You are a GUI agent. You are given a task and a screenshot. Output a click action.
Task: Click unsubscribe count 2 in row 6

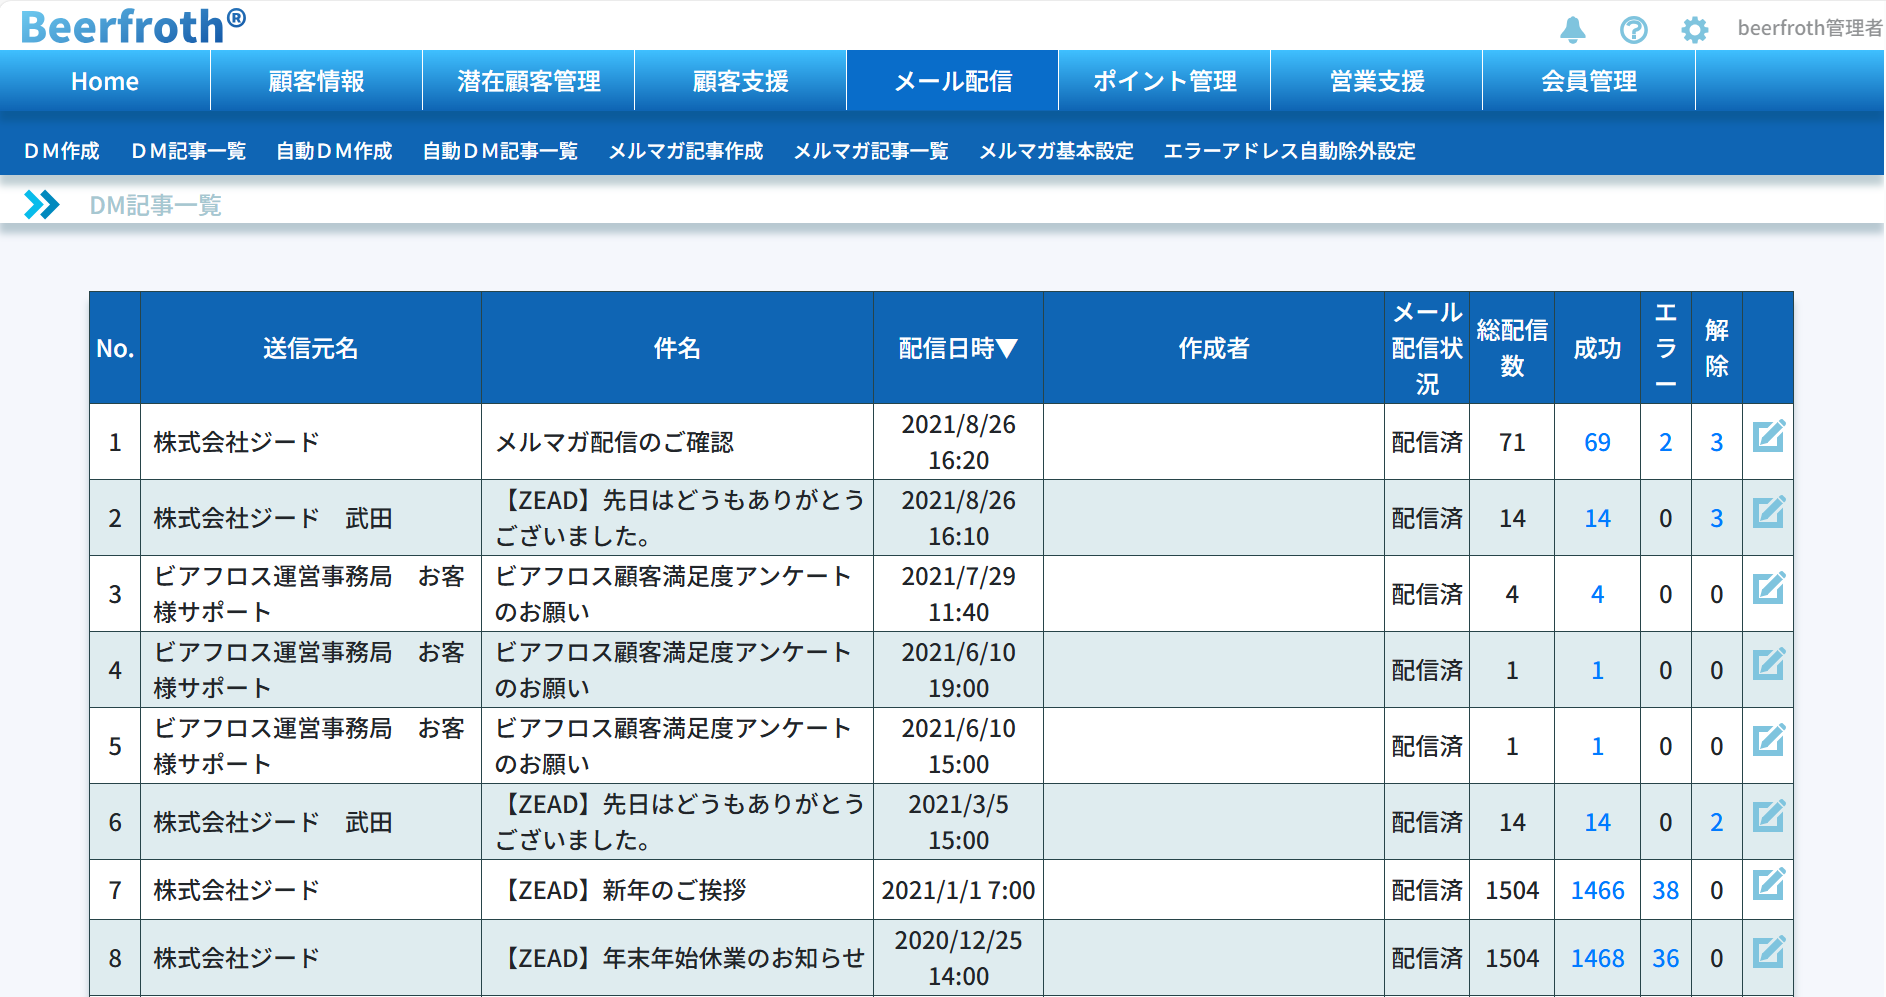[x=1716, y=822]
